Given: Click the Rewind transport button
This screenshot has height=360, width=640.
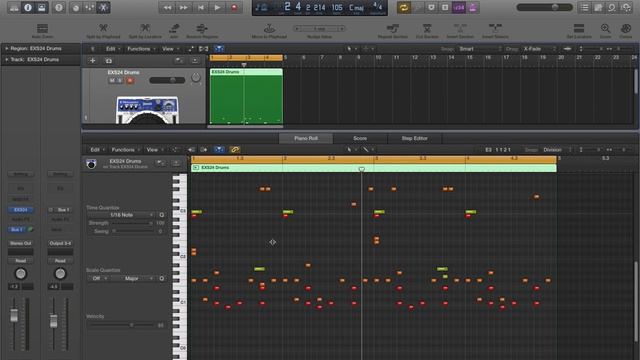Looking at the screenshot, I should 167,7.
